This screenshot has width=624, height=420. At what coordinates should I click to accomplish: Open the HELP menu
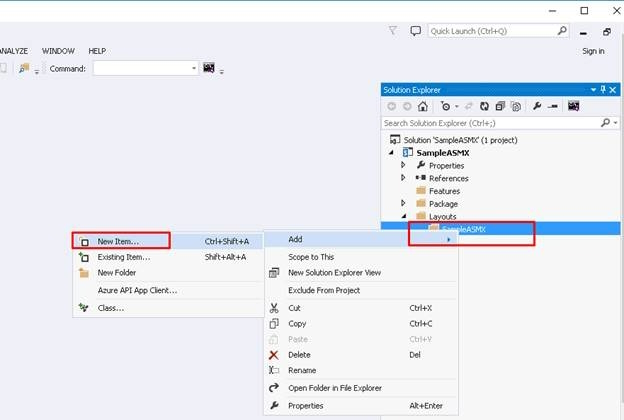pyautogui.click(x=97, y=51)
